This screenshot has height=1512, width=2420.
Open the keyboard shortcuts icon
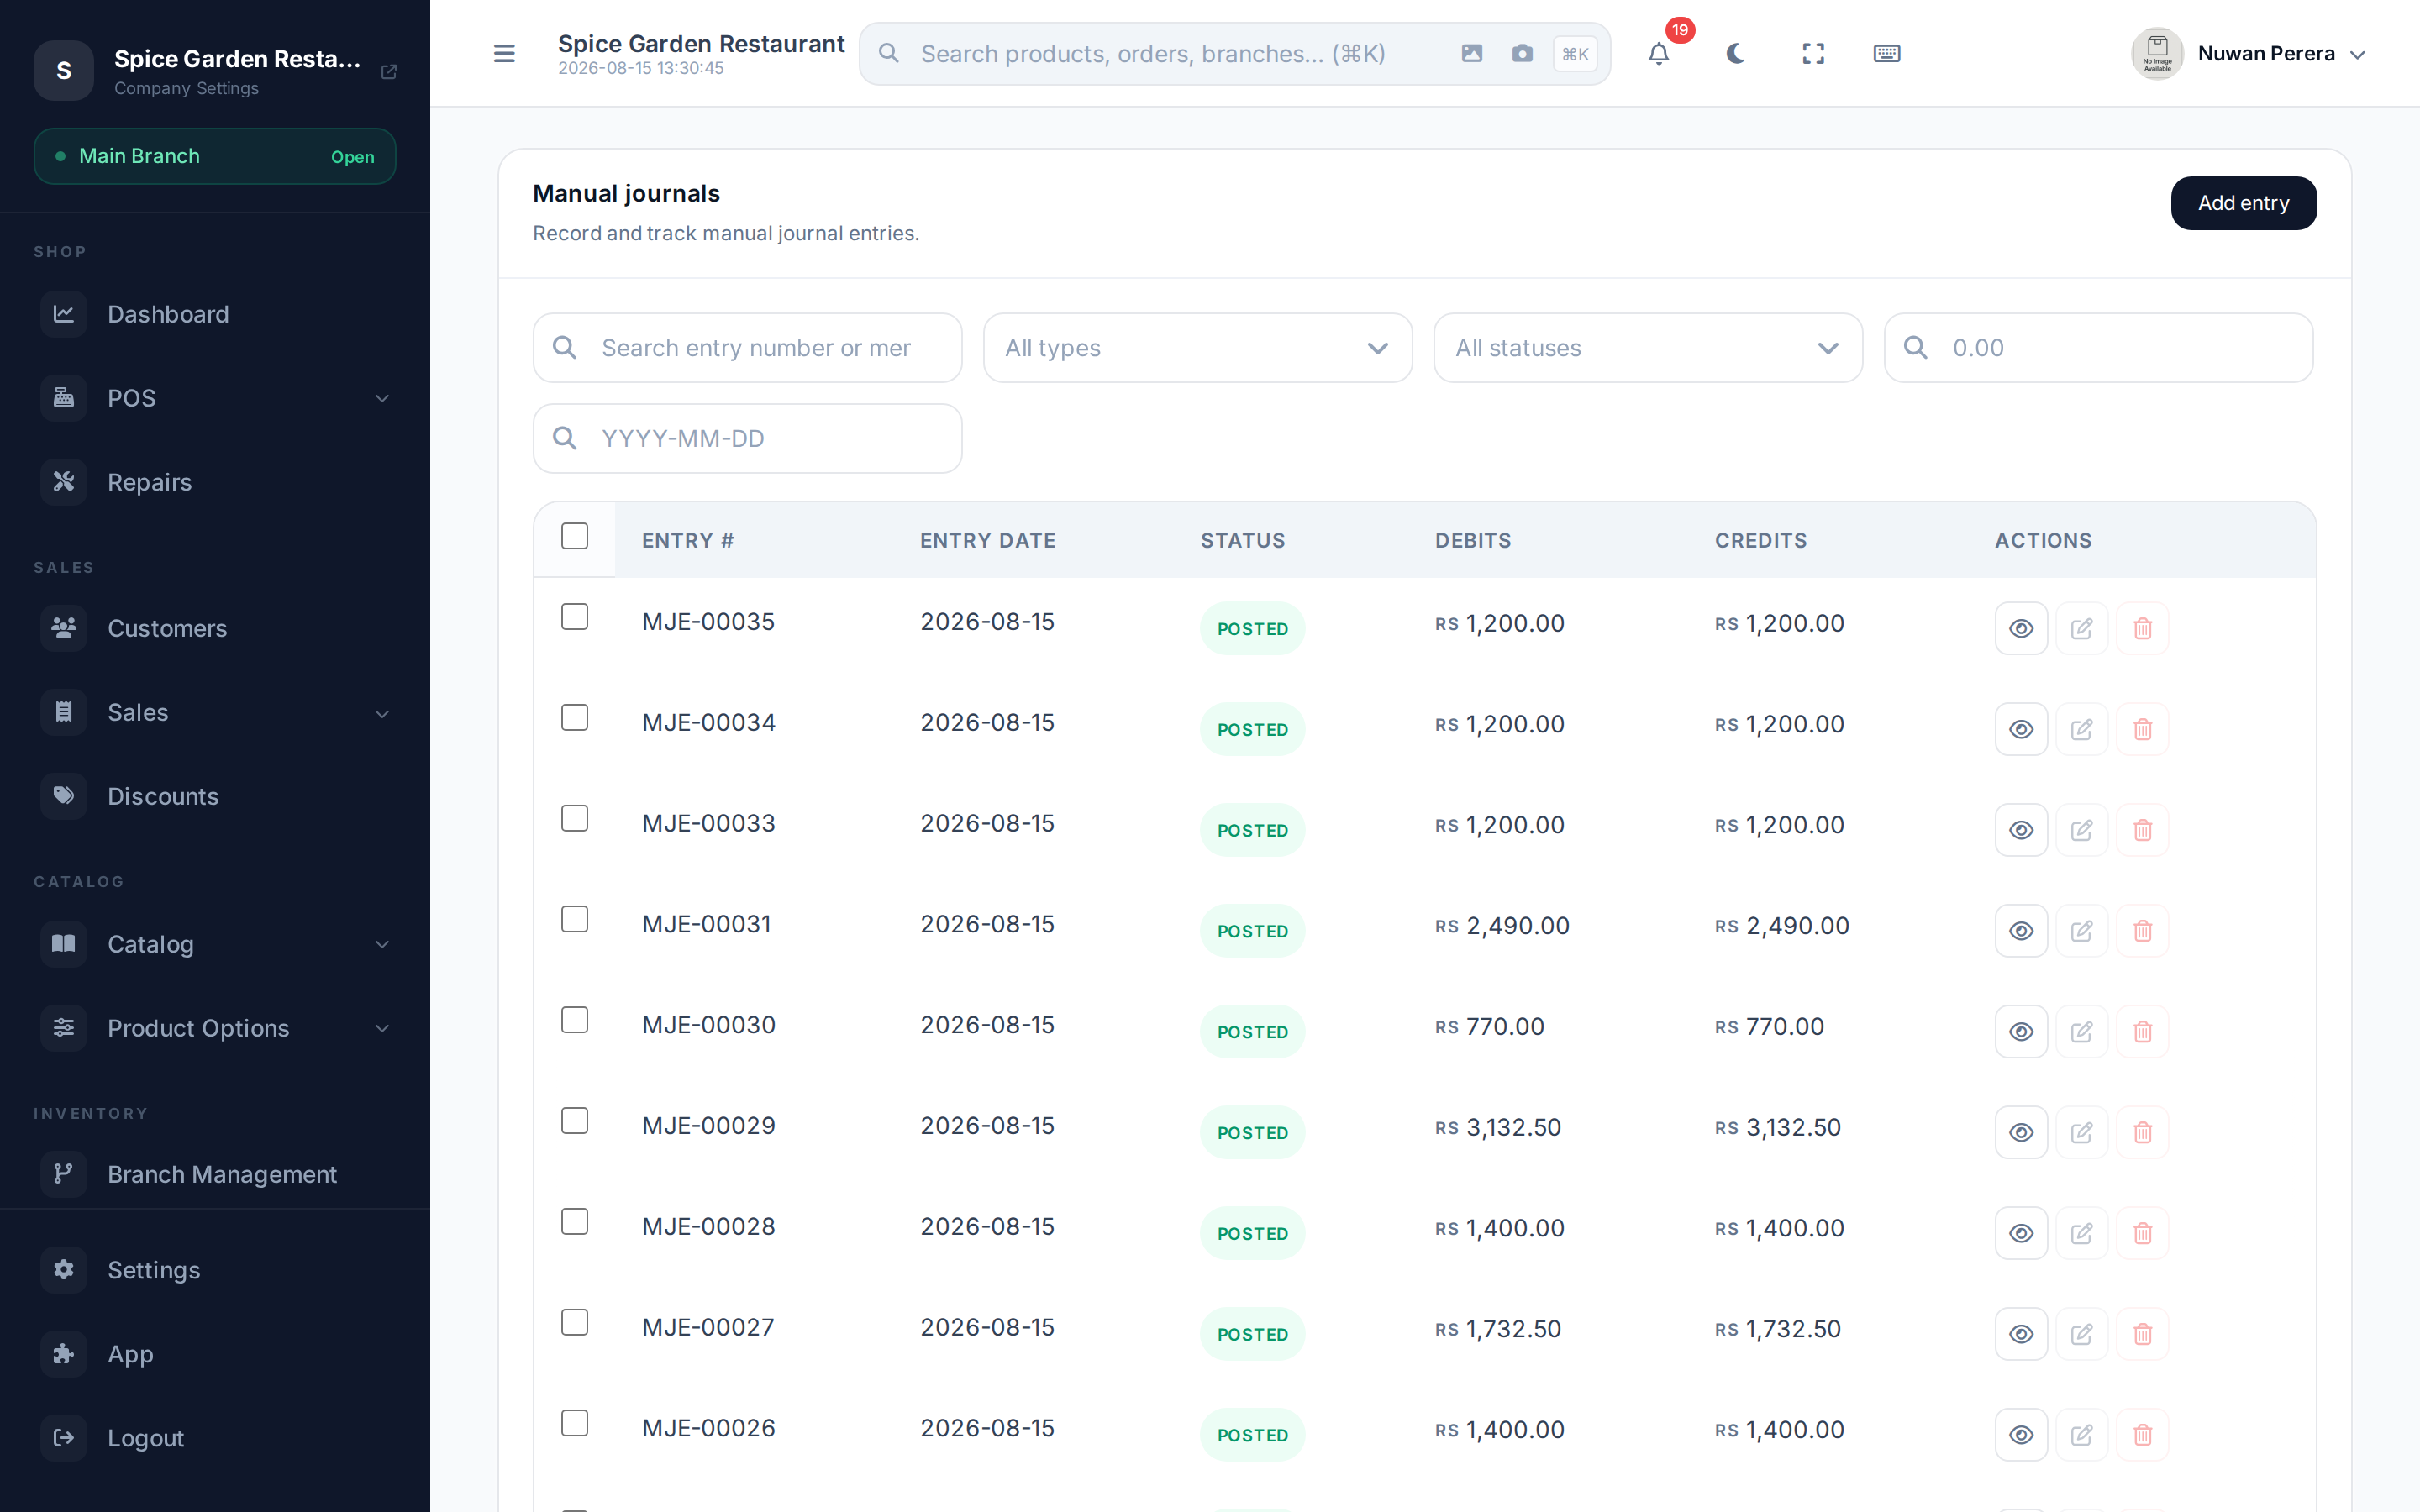(1886, 54)
